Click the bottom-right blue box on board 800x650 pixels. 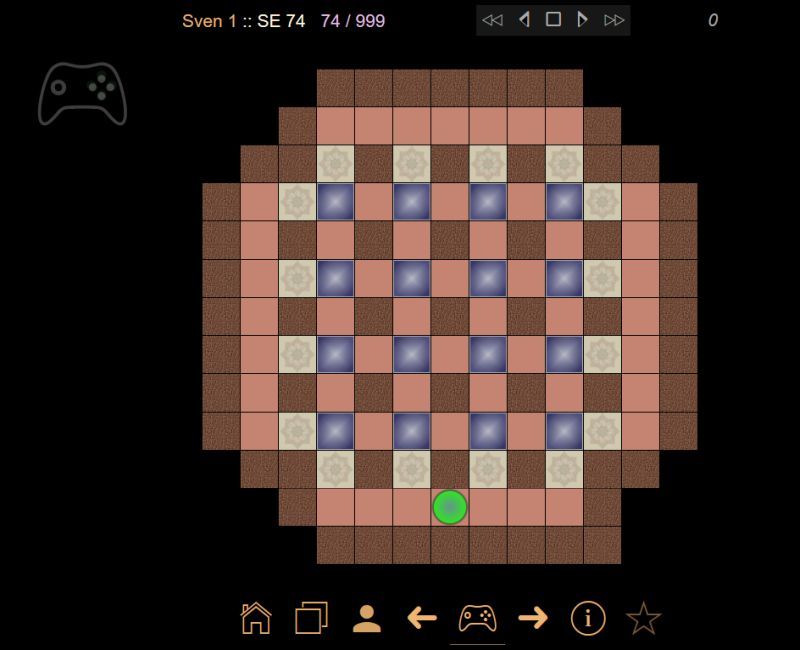pyautogui.click(x=564, y=430)
